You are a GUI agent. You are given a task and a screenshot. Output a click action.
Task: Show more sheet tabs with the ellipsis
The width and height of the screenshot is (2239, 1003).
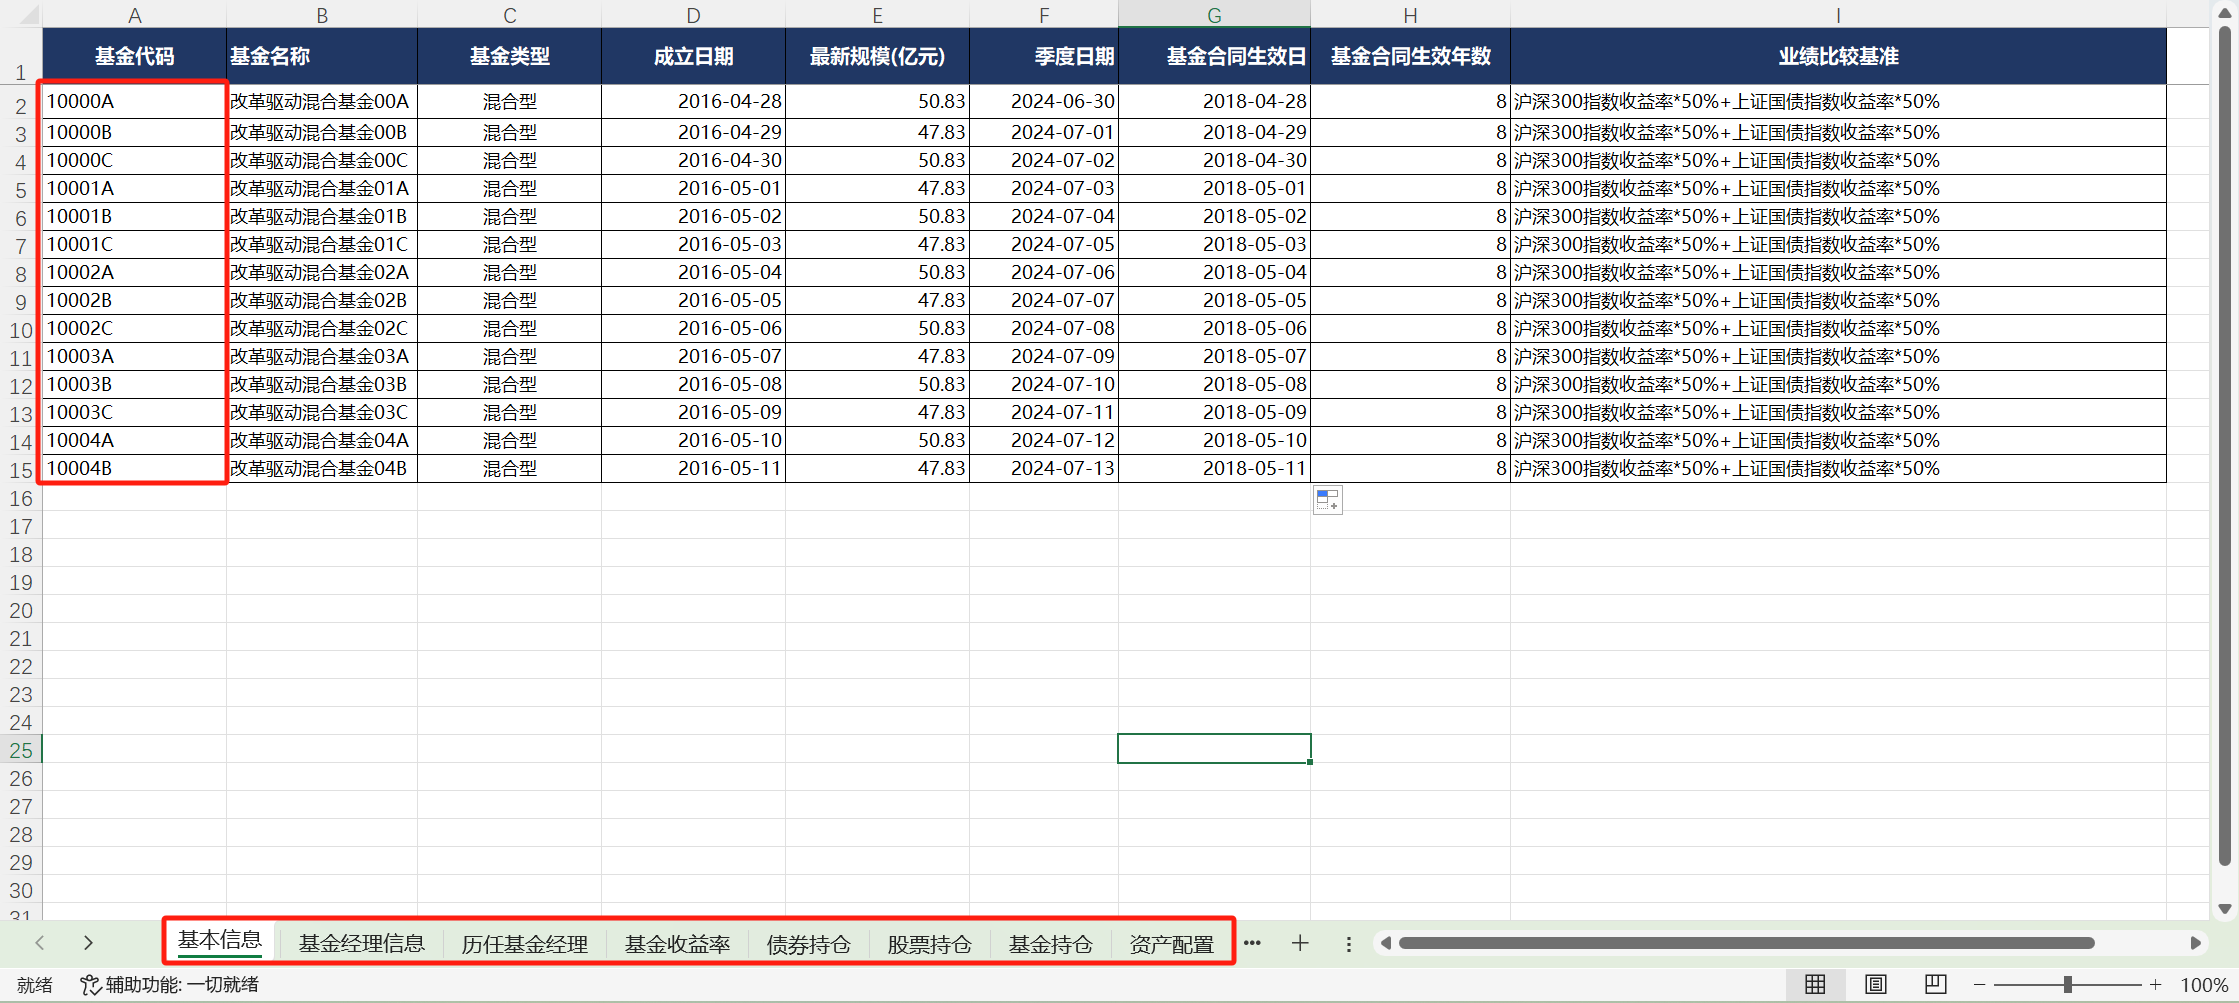pyautogui.click(x=1252, y=943)
